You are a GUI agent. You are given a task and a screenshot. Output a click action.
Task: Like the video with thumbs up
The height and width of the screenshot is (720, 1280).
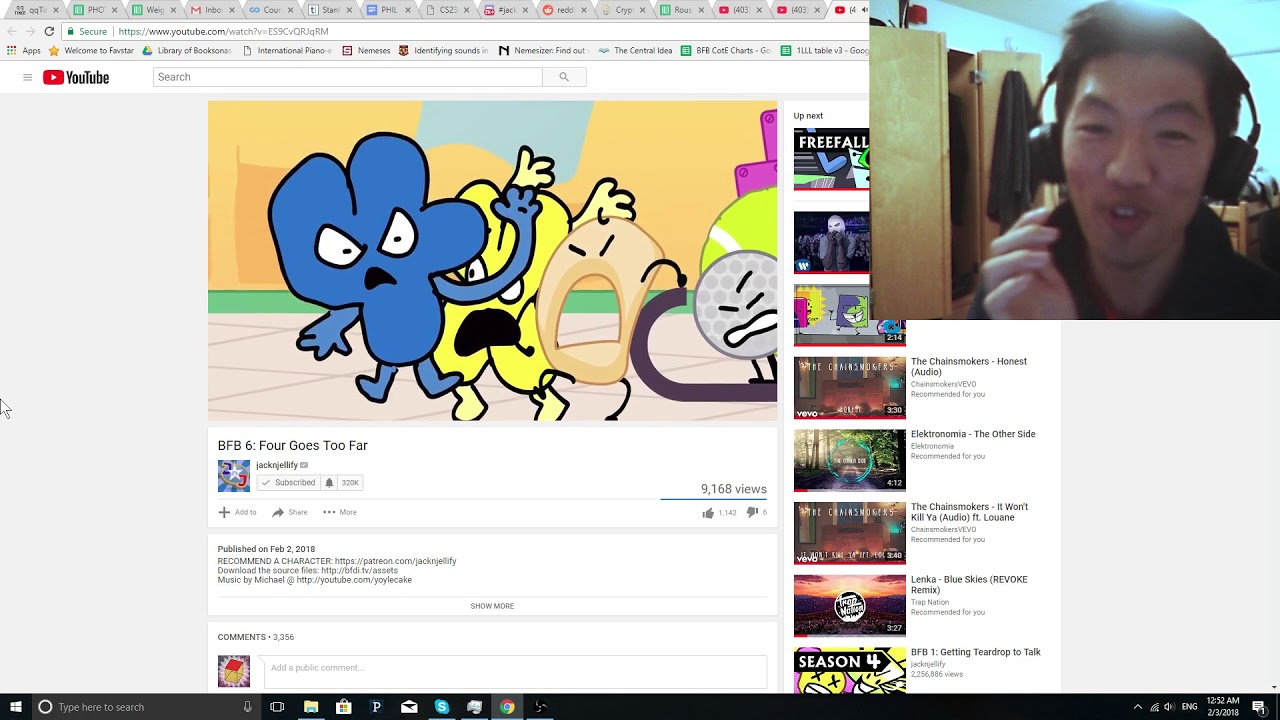[x=708, y=513]
